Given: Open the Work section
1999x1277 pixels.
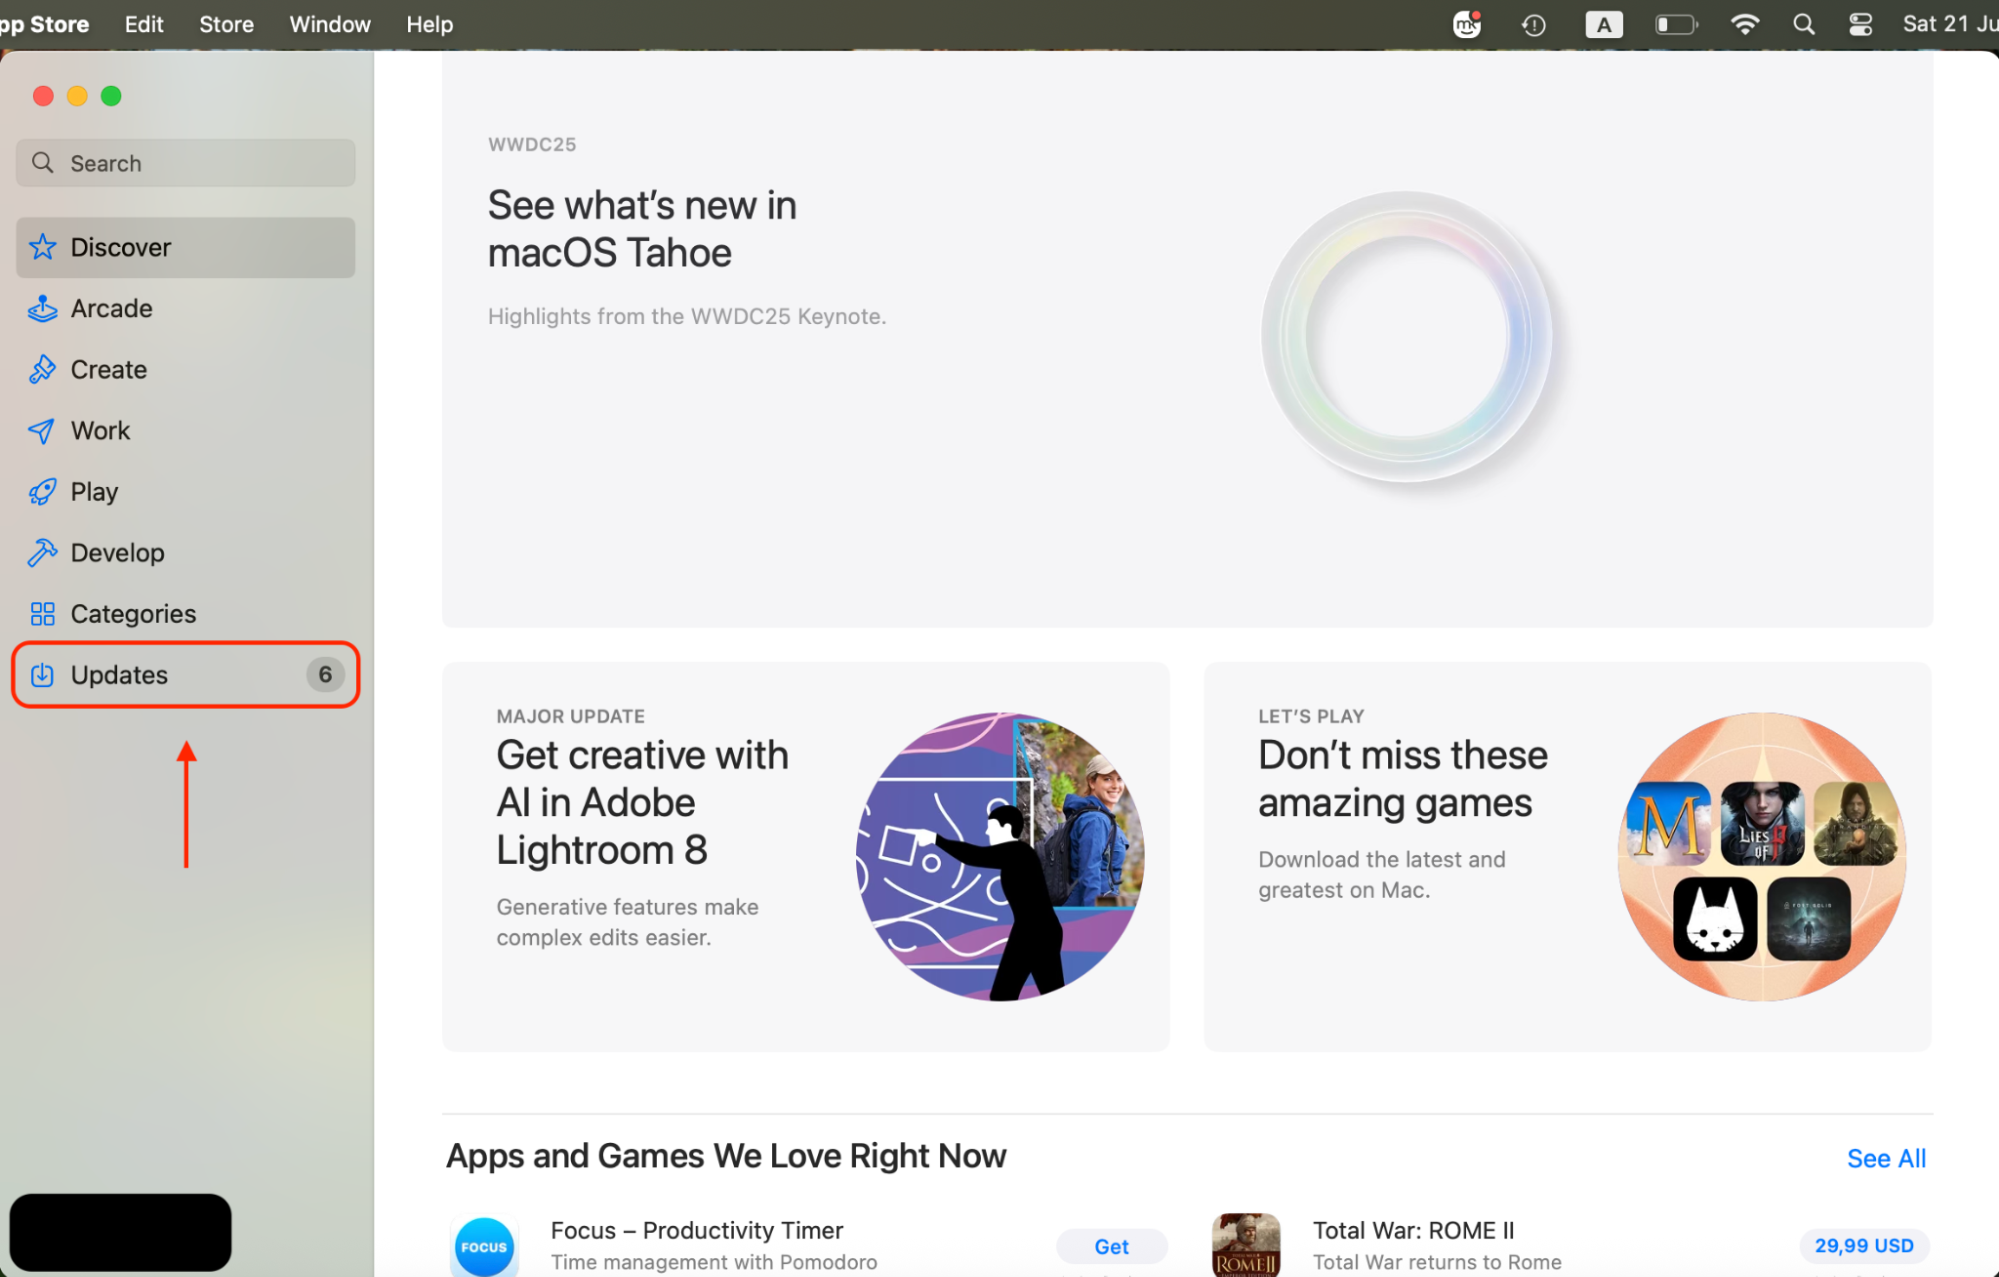Looking at the screenshot, I should [x=99, y=430].
